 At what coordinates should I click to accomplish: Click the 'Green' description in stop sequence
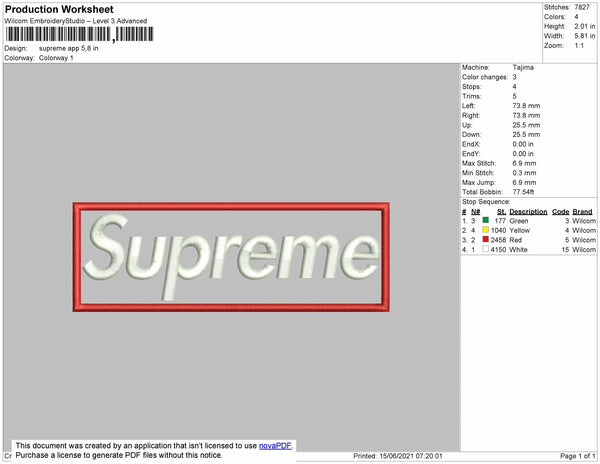[519, 221]
